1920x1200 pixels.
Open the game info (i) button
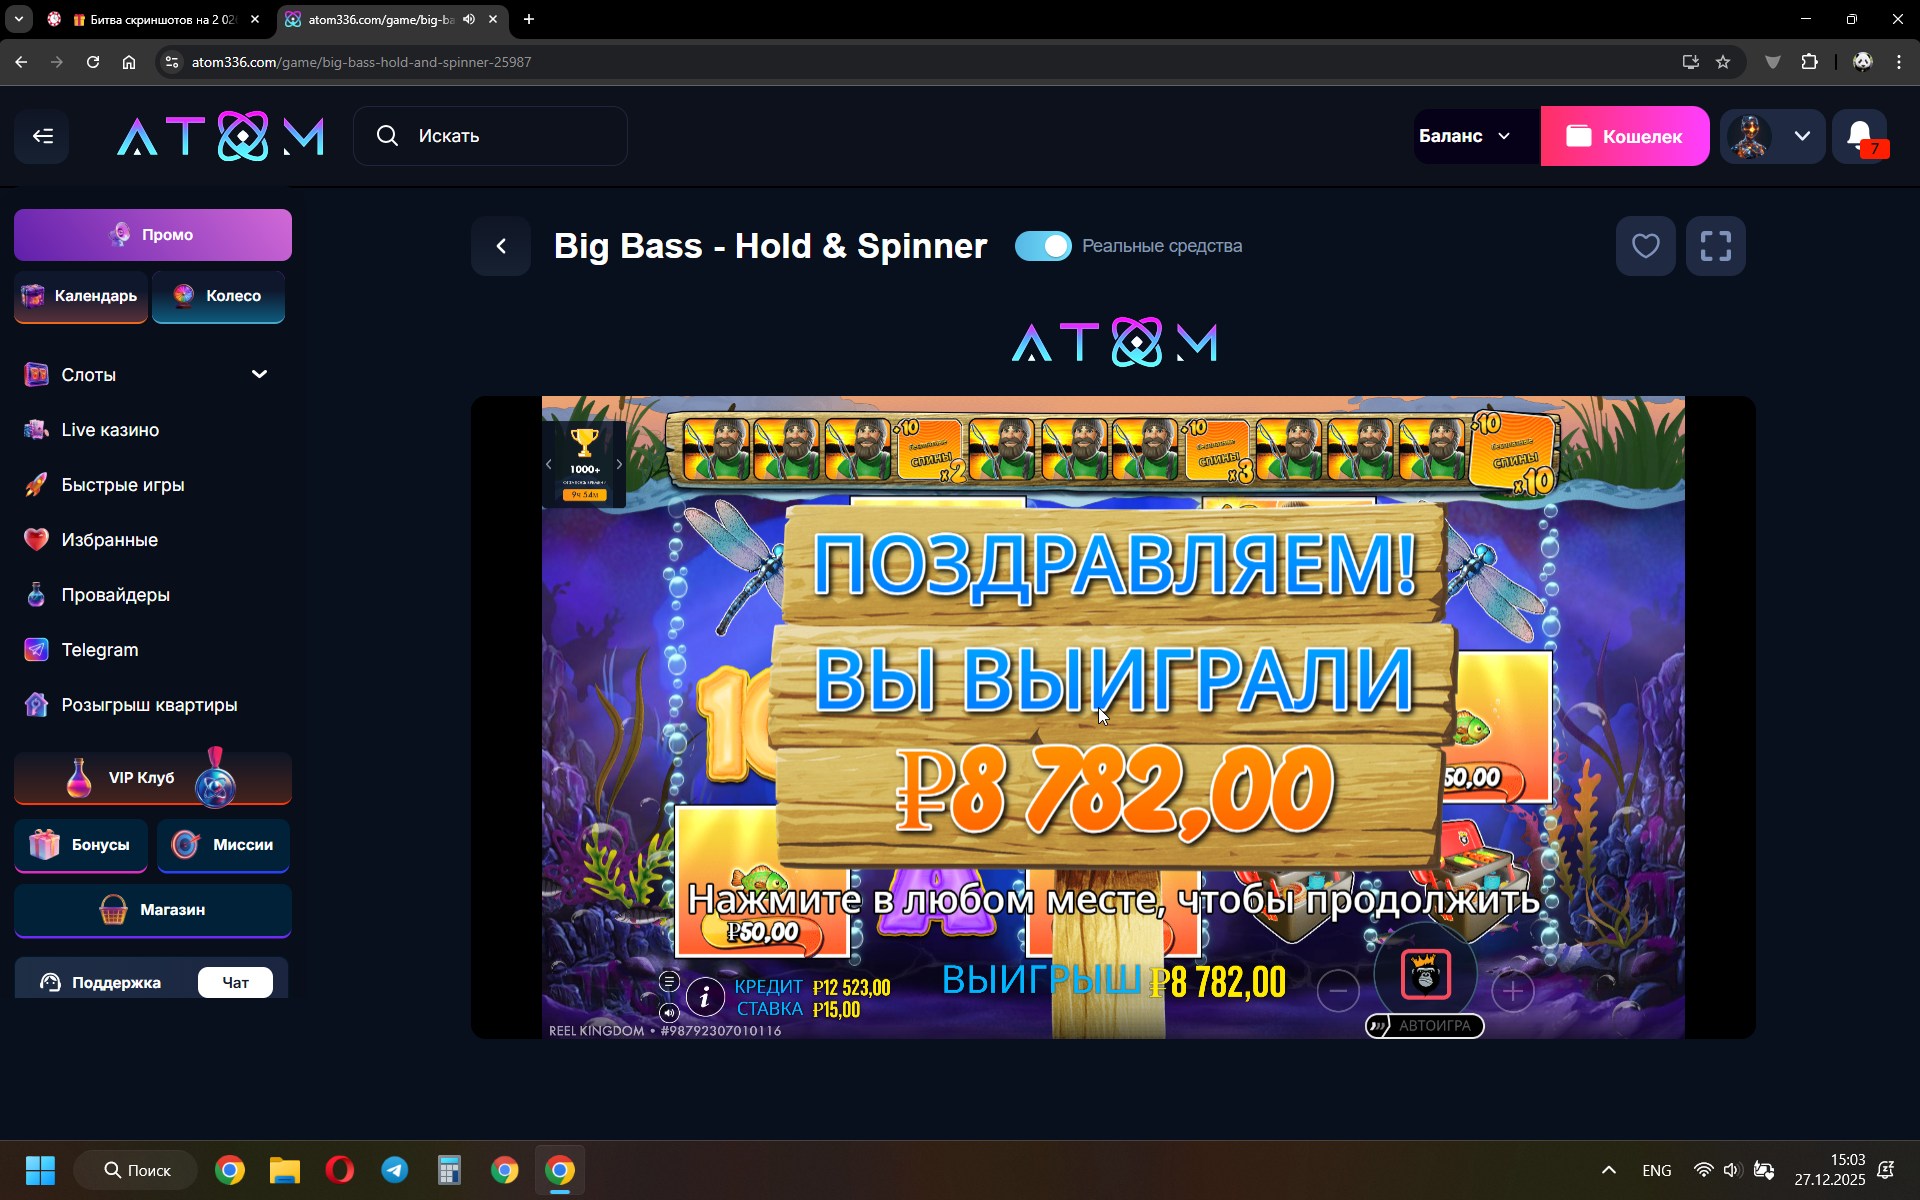[705, 997]
